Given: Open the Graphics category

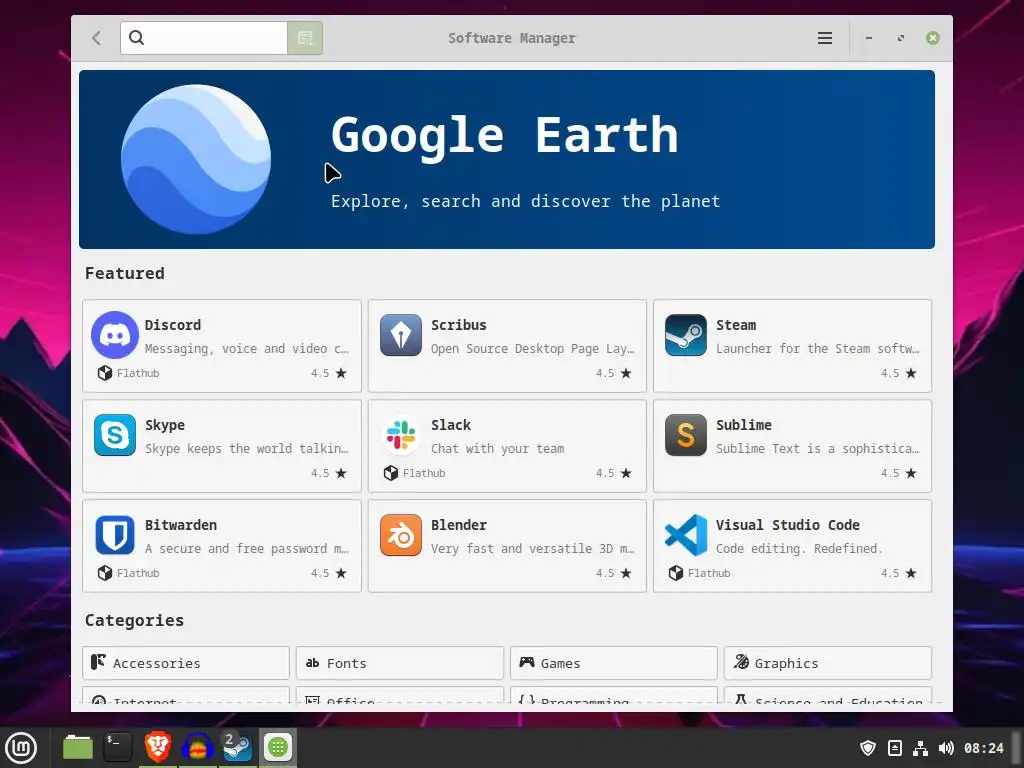Looking at the screenshot, I should [827, 663].
